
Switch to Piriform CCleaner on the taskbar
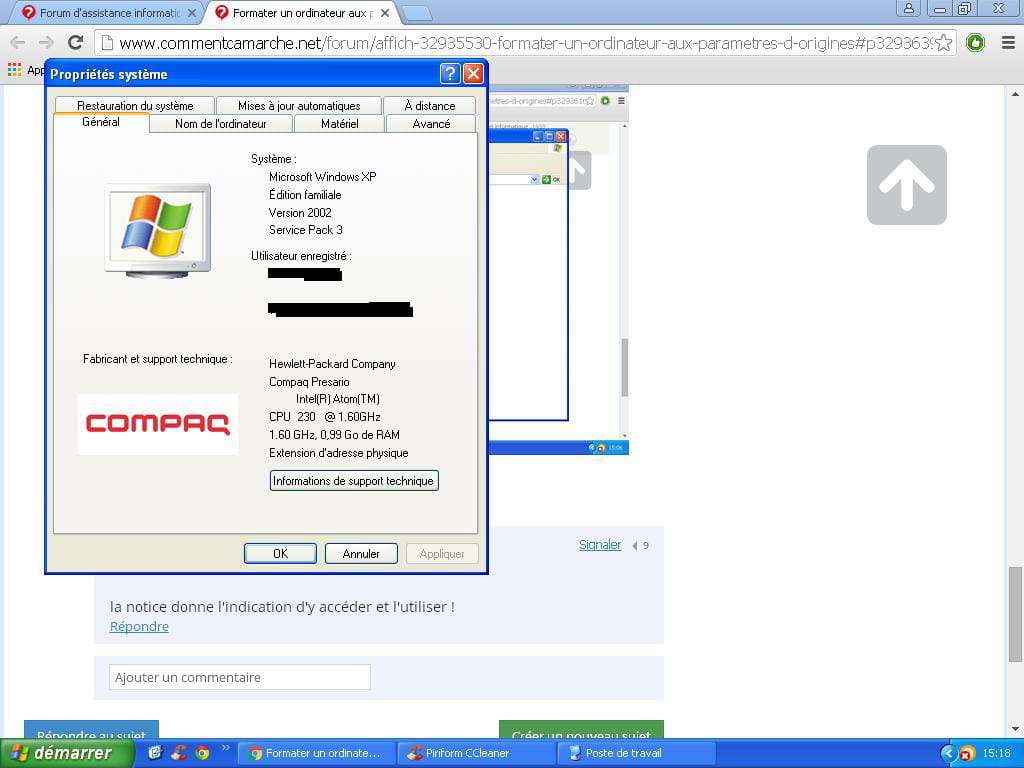coord(477,754)
